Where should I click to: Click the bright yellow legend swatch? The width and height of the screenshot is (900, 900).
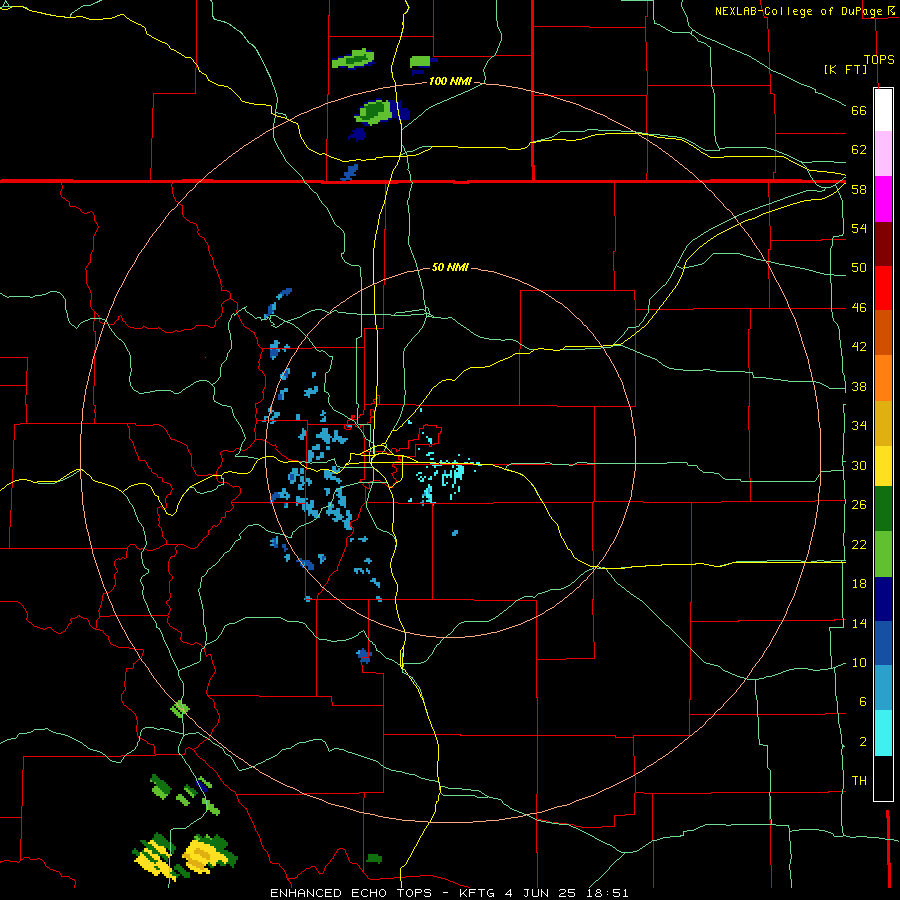(x=883, y=466)
